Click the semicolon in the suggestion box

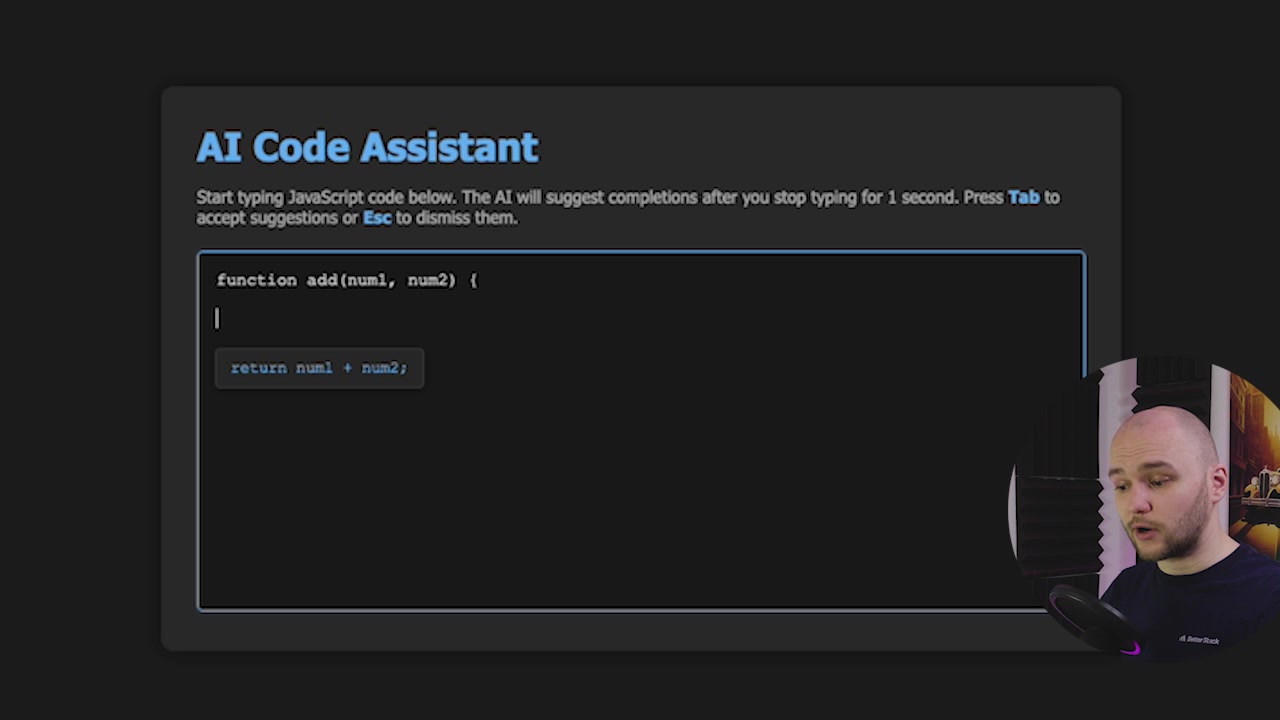click(x=404, y=367)
